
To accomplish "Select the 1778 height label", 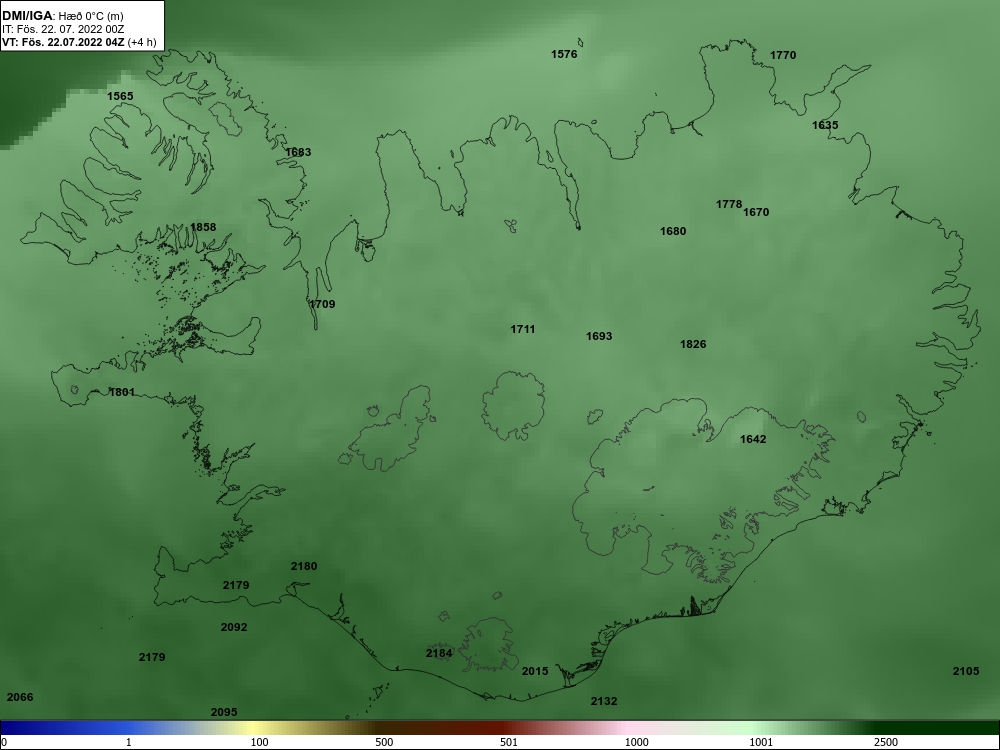I will (x=728, y=204).
